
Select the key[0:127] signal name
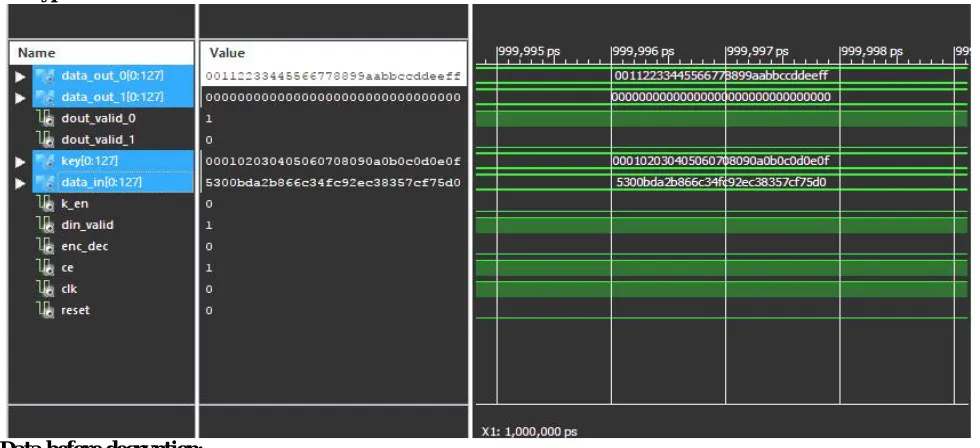pyautogui.click(x=89, y=161)
